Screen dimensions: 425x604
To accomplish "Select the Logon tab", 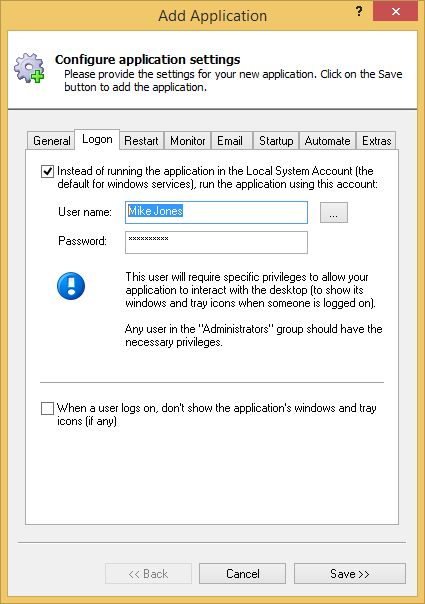I will (x=97, y=139).
